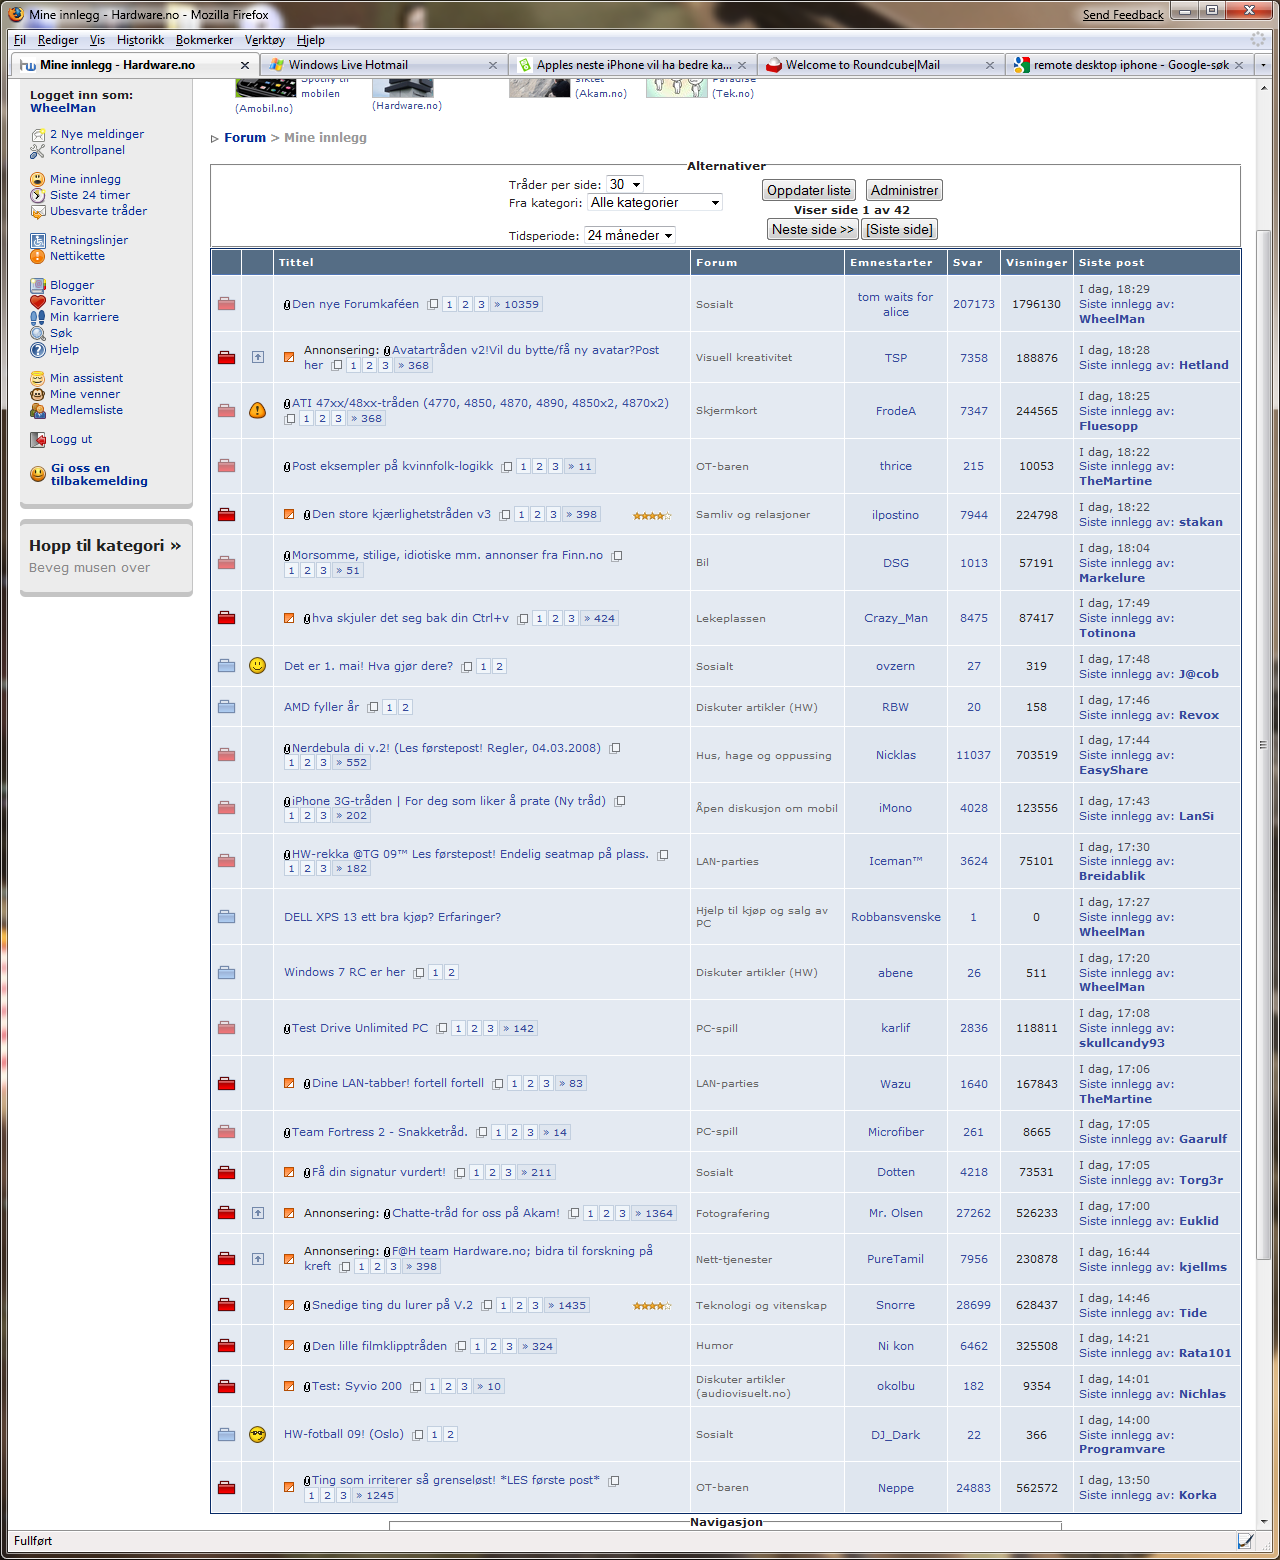Image resolution: width=1280 pixels, height=1560 pixels.
Task: Open the 'Tråder per side' dropdown
Action: tap(626, 185)
